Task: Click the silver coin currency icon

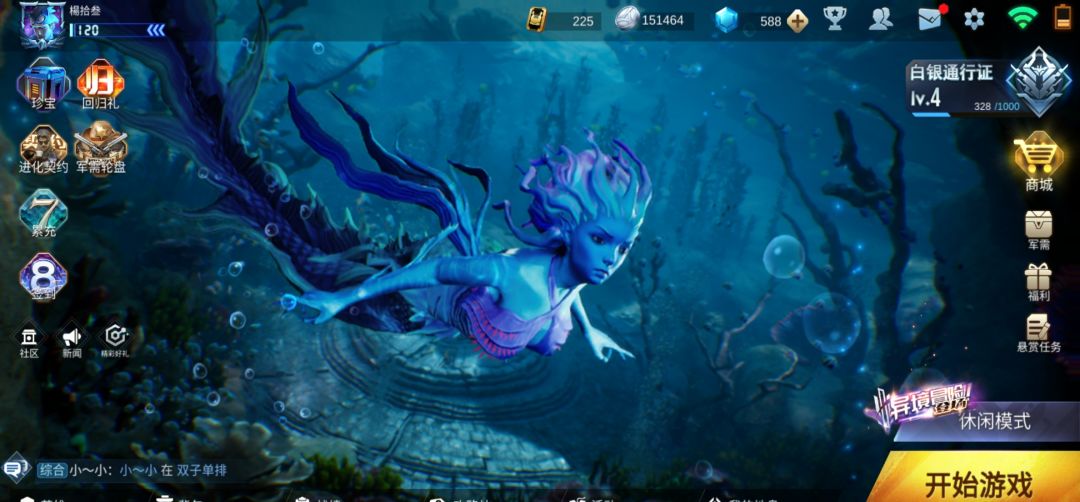Action: click(x=627, y=19)
